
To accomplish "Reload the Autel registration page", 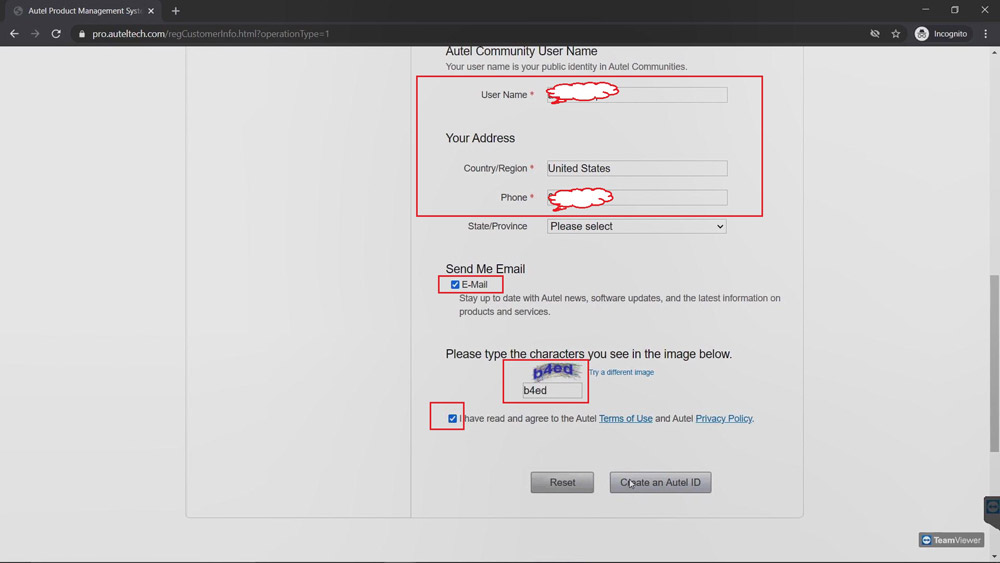I will coord(56,34).
